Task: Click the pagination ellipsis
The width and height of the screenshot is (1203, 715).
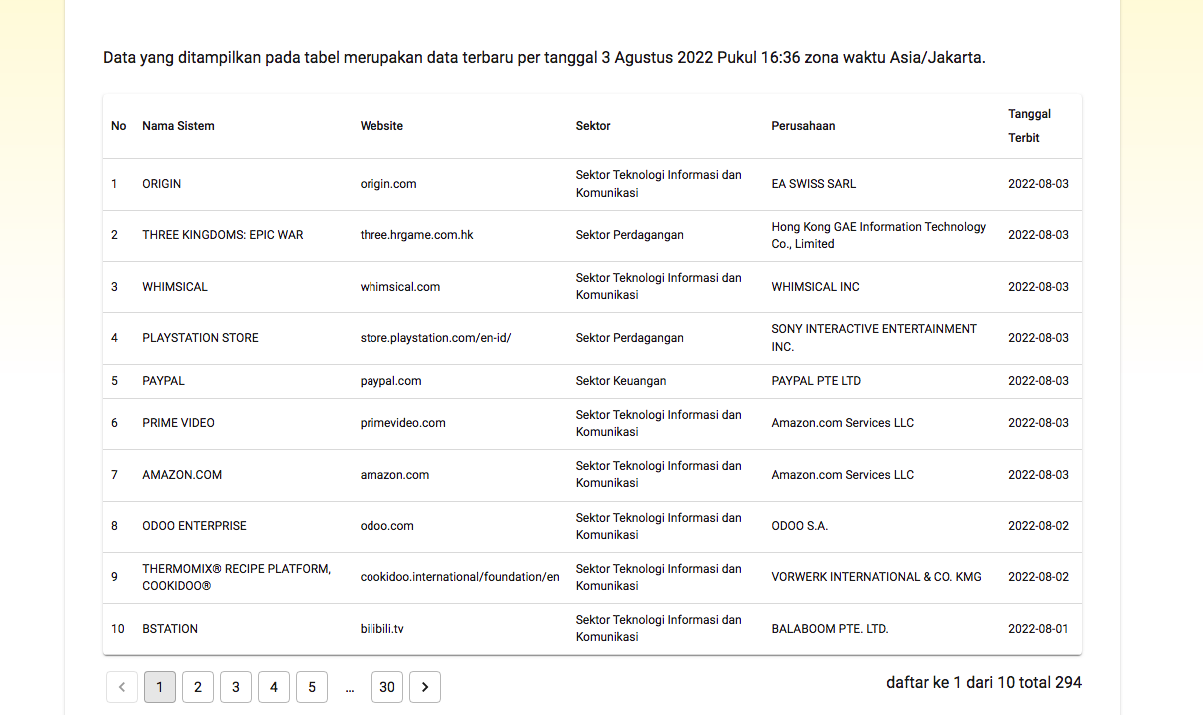Action: [x=350, y=687]
